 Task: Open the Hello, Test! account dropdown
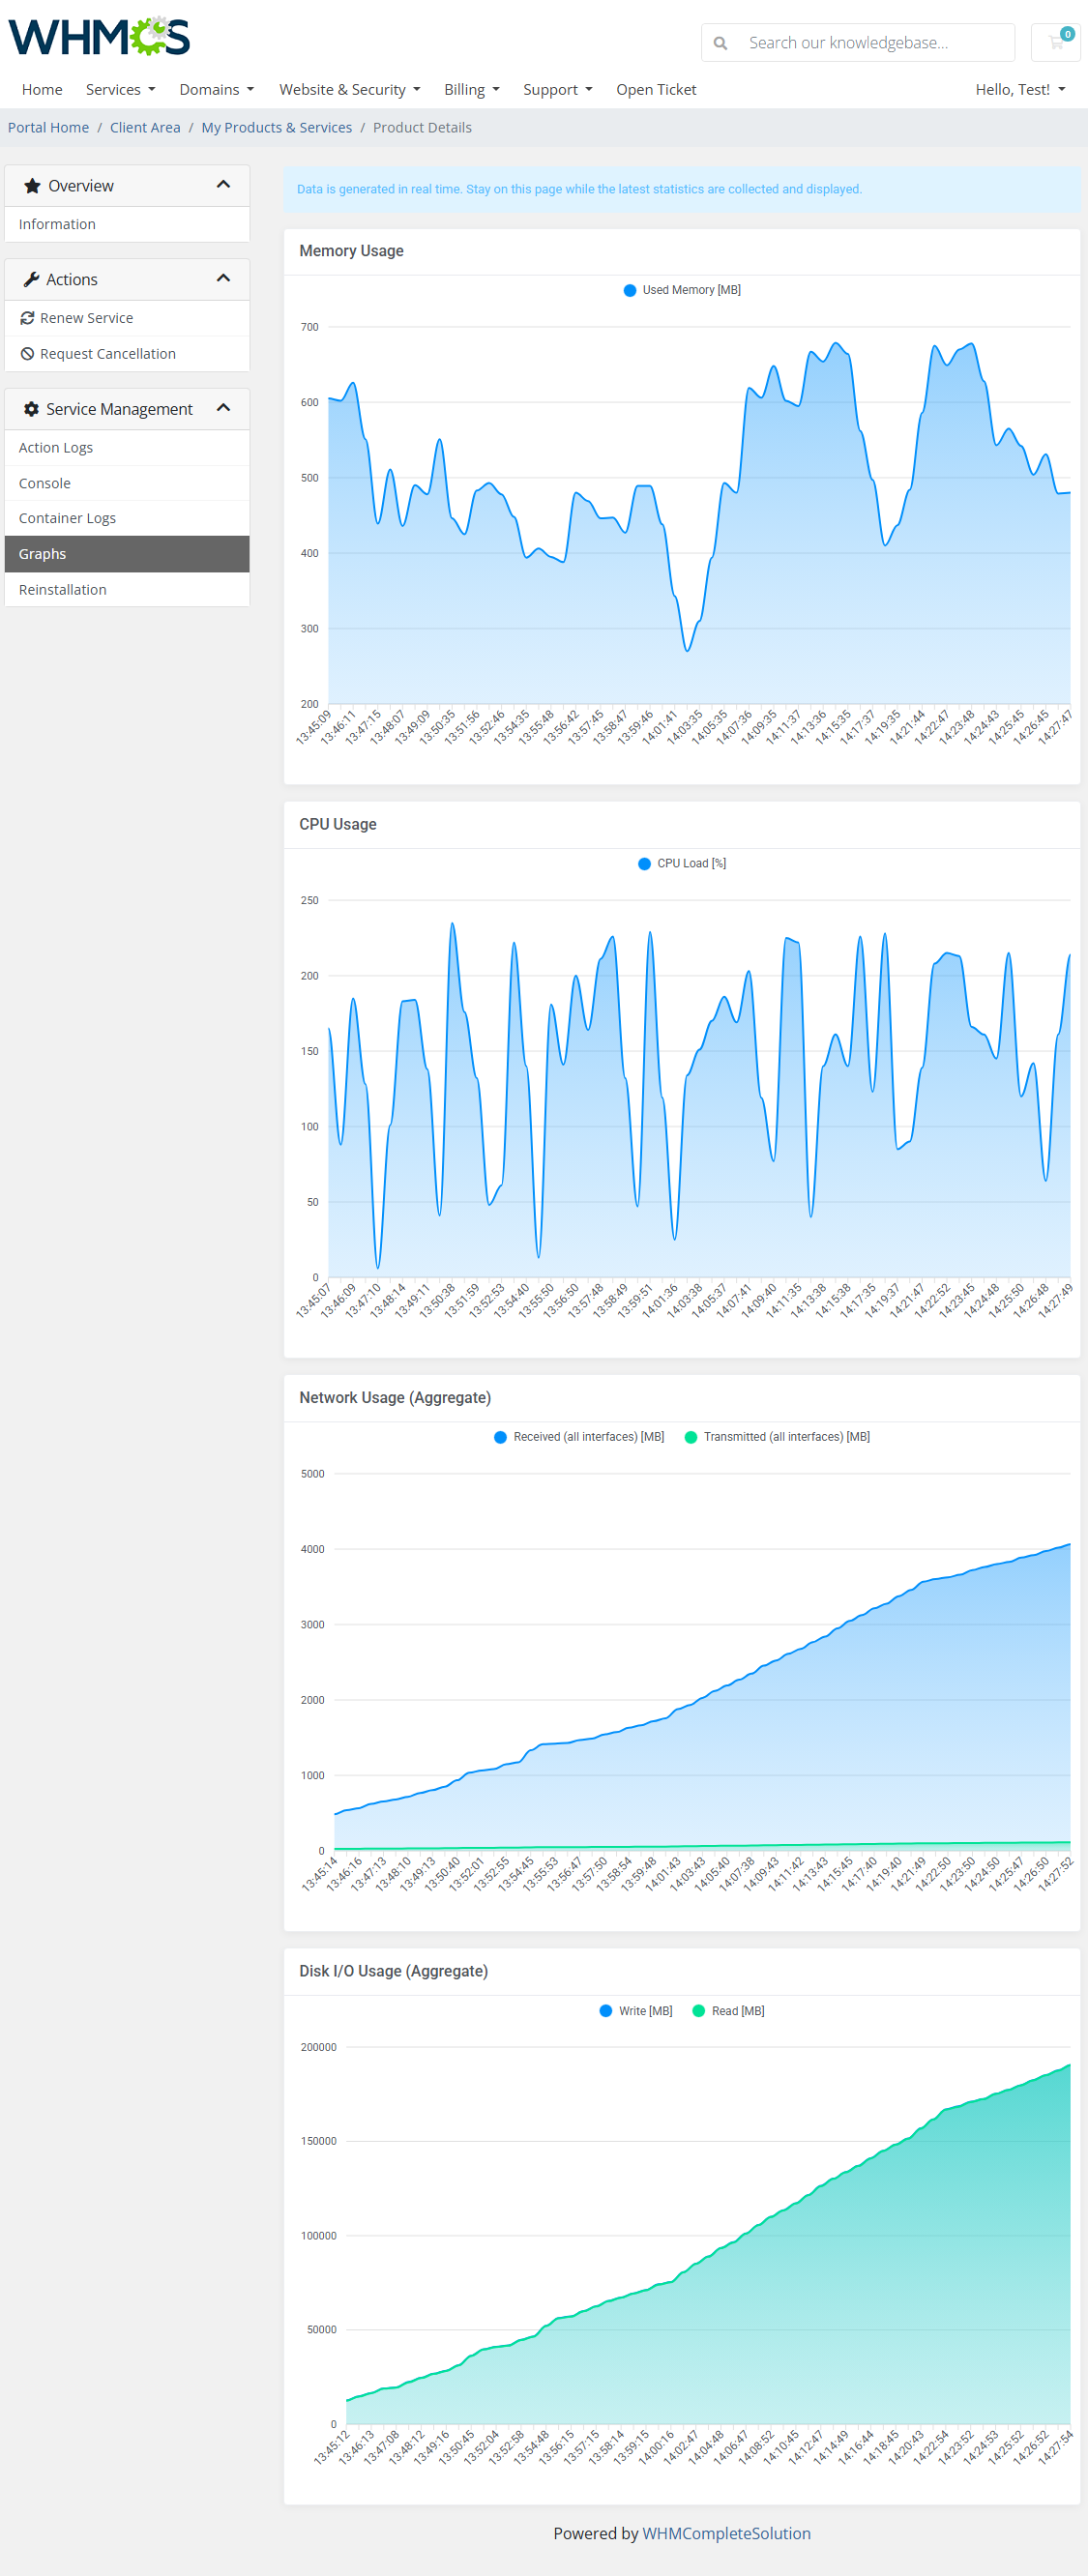point(1020,90)
